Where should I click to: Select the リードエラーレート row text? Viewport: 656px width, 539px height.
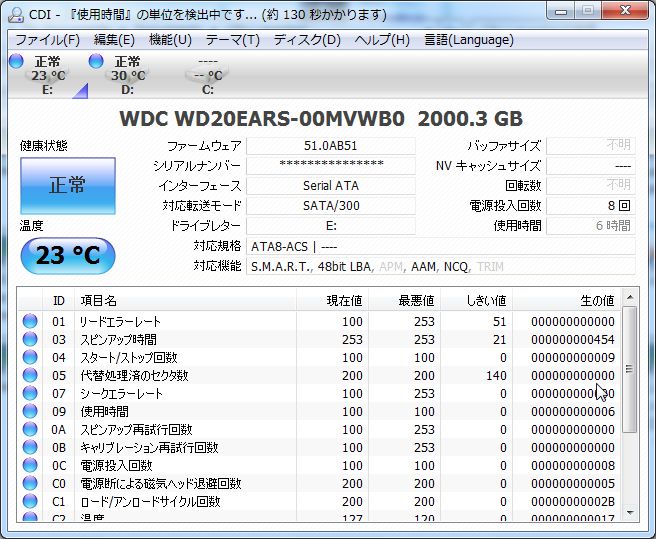[120, 321]
